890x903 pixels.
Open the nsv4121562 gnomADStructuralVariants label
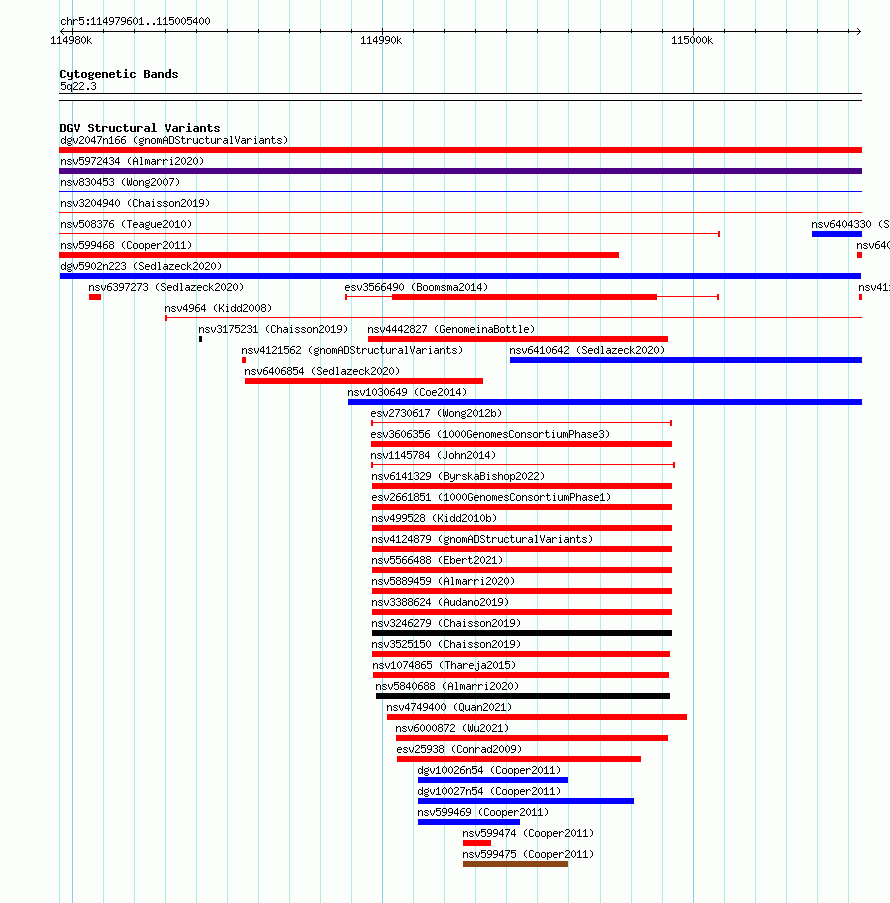[x=352, y=350]
